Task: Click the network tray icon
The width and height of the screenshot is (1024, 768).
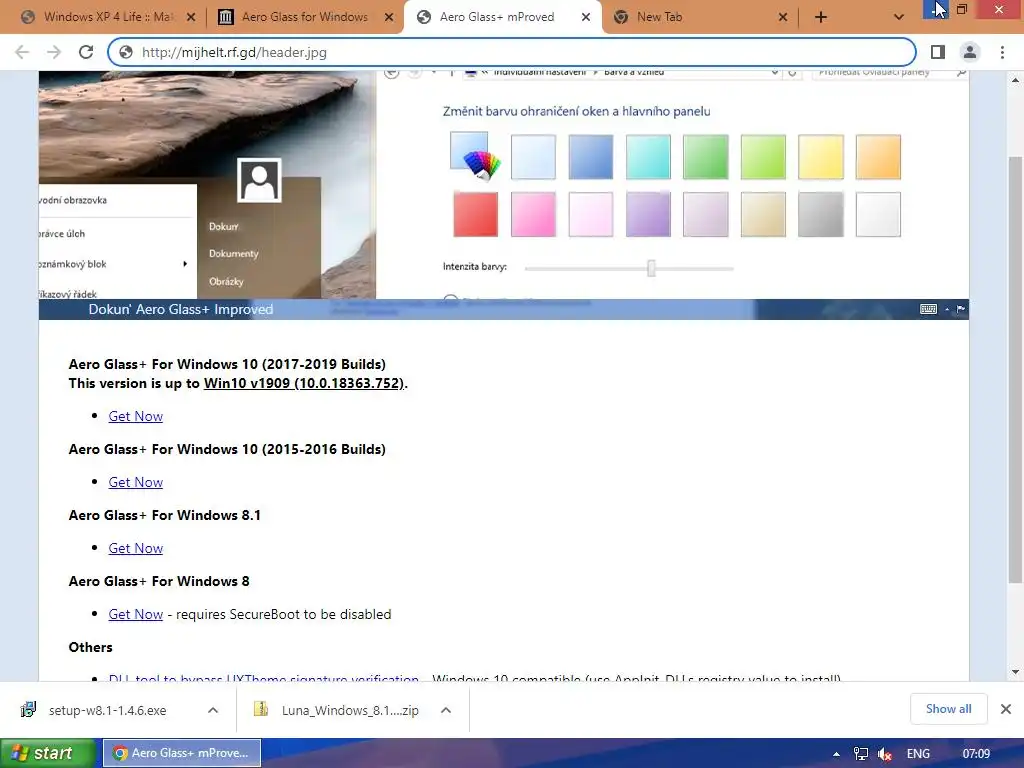Action: click(861, 754)
